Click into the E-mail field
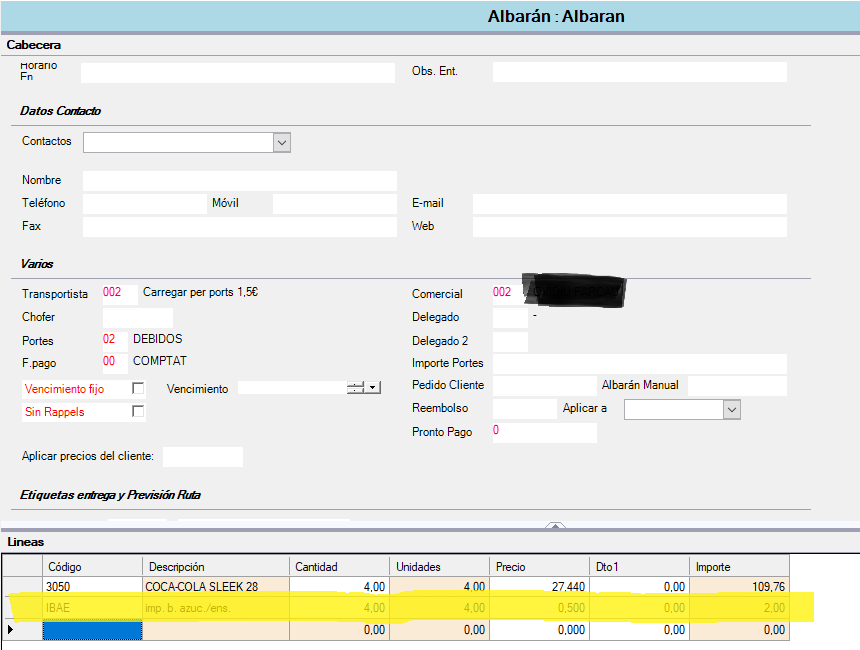The height and width of the screenshot is (650, 860). [x=630, y=204]
